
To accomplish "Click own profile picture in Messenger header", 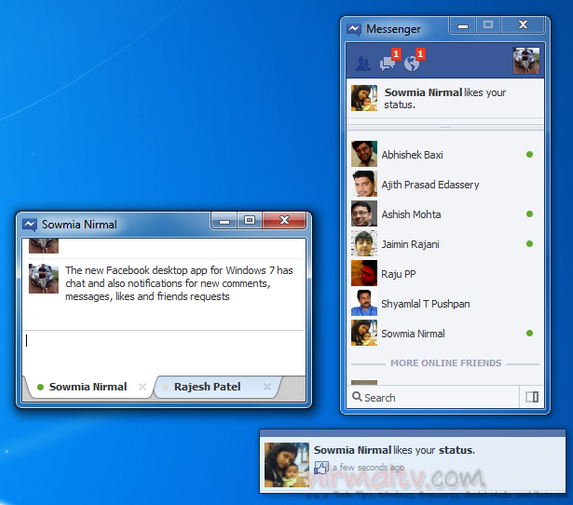I will [526, 61].
